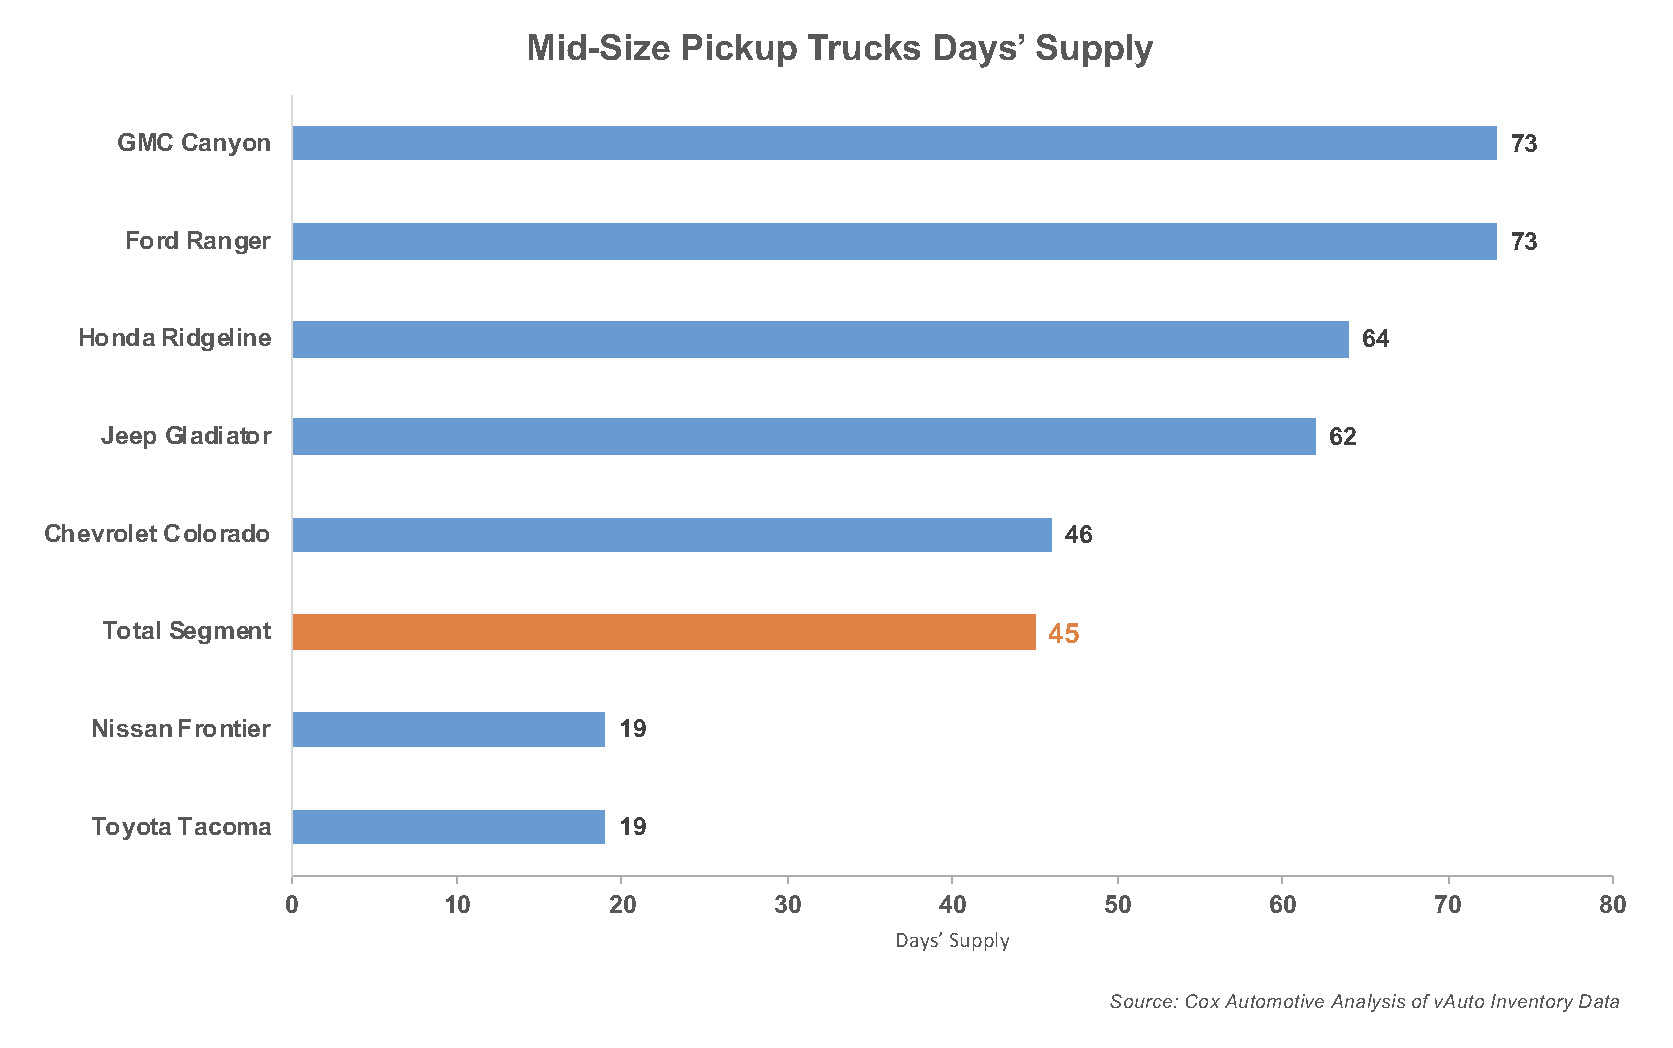This screenshot has width=1673, height=1048.
Task: Select the 46 data label for Colorado
Action: [1079, 535]
